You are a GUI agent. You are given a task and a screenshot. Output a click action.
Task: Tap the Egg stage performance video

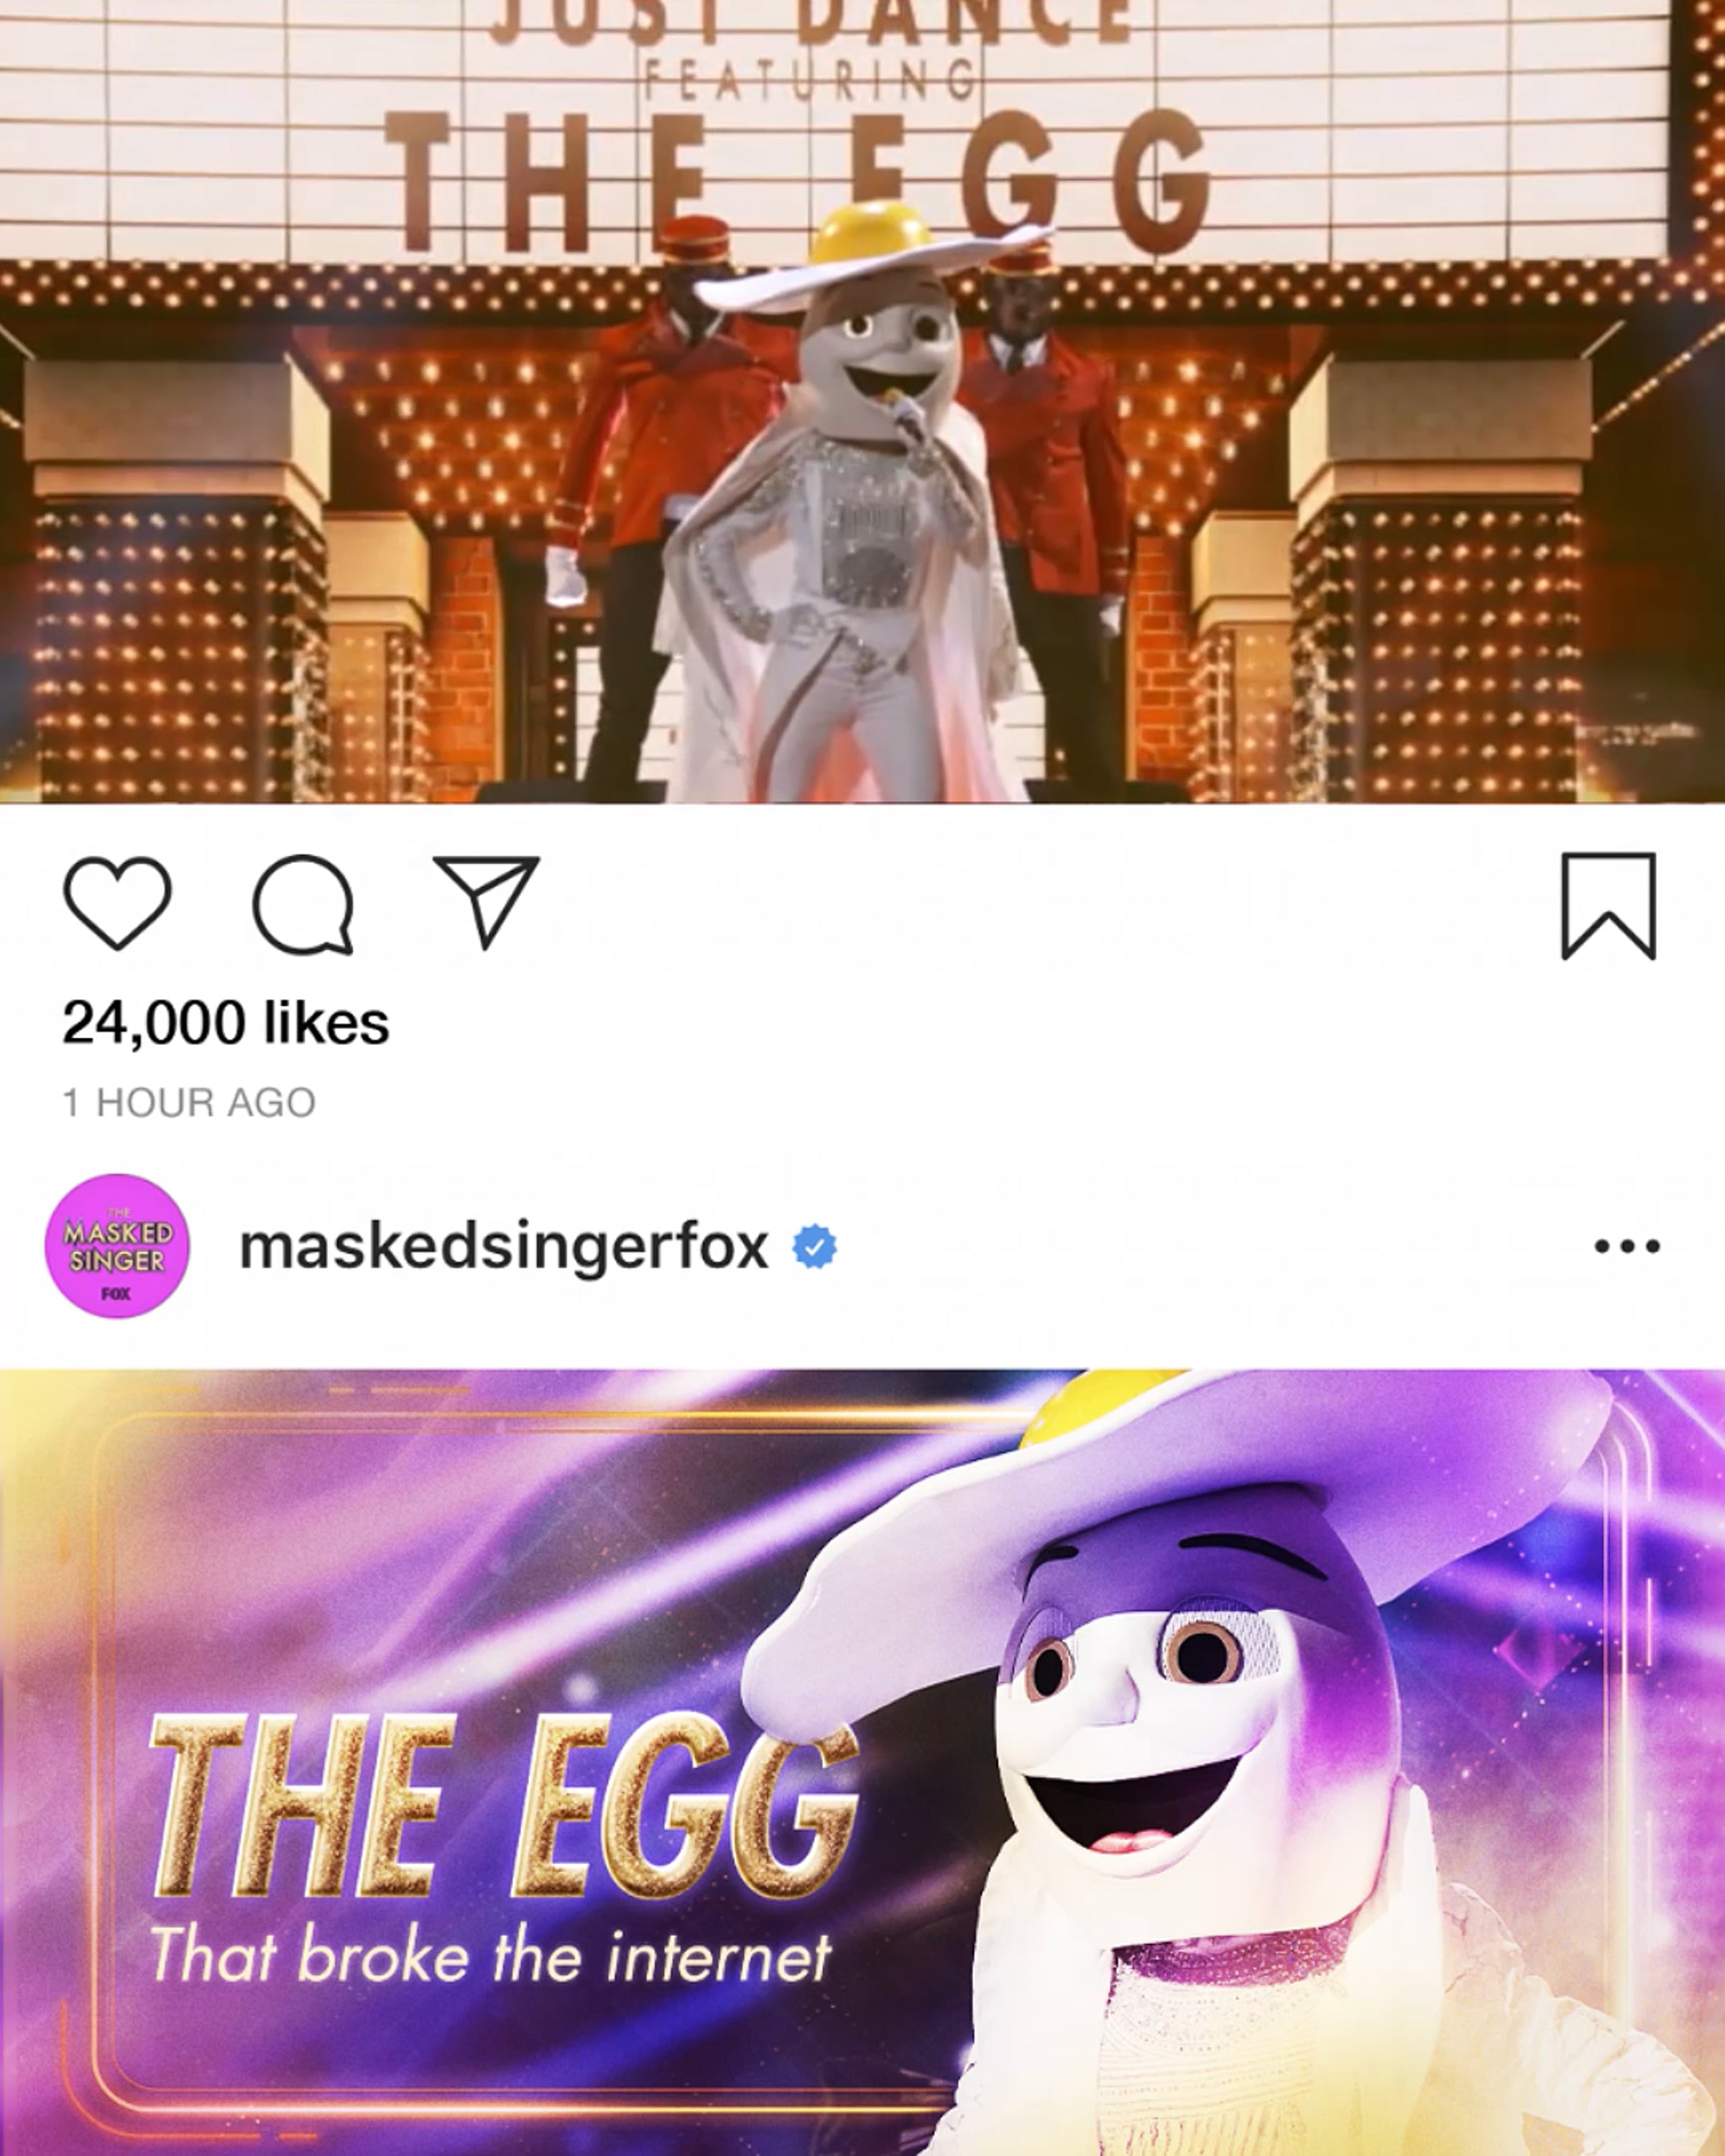click(x=862, y=401)
